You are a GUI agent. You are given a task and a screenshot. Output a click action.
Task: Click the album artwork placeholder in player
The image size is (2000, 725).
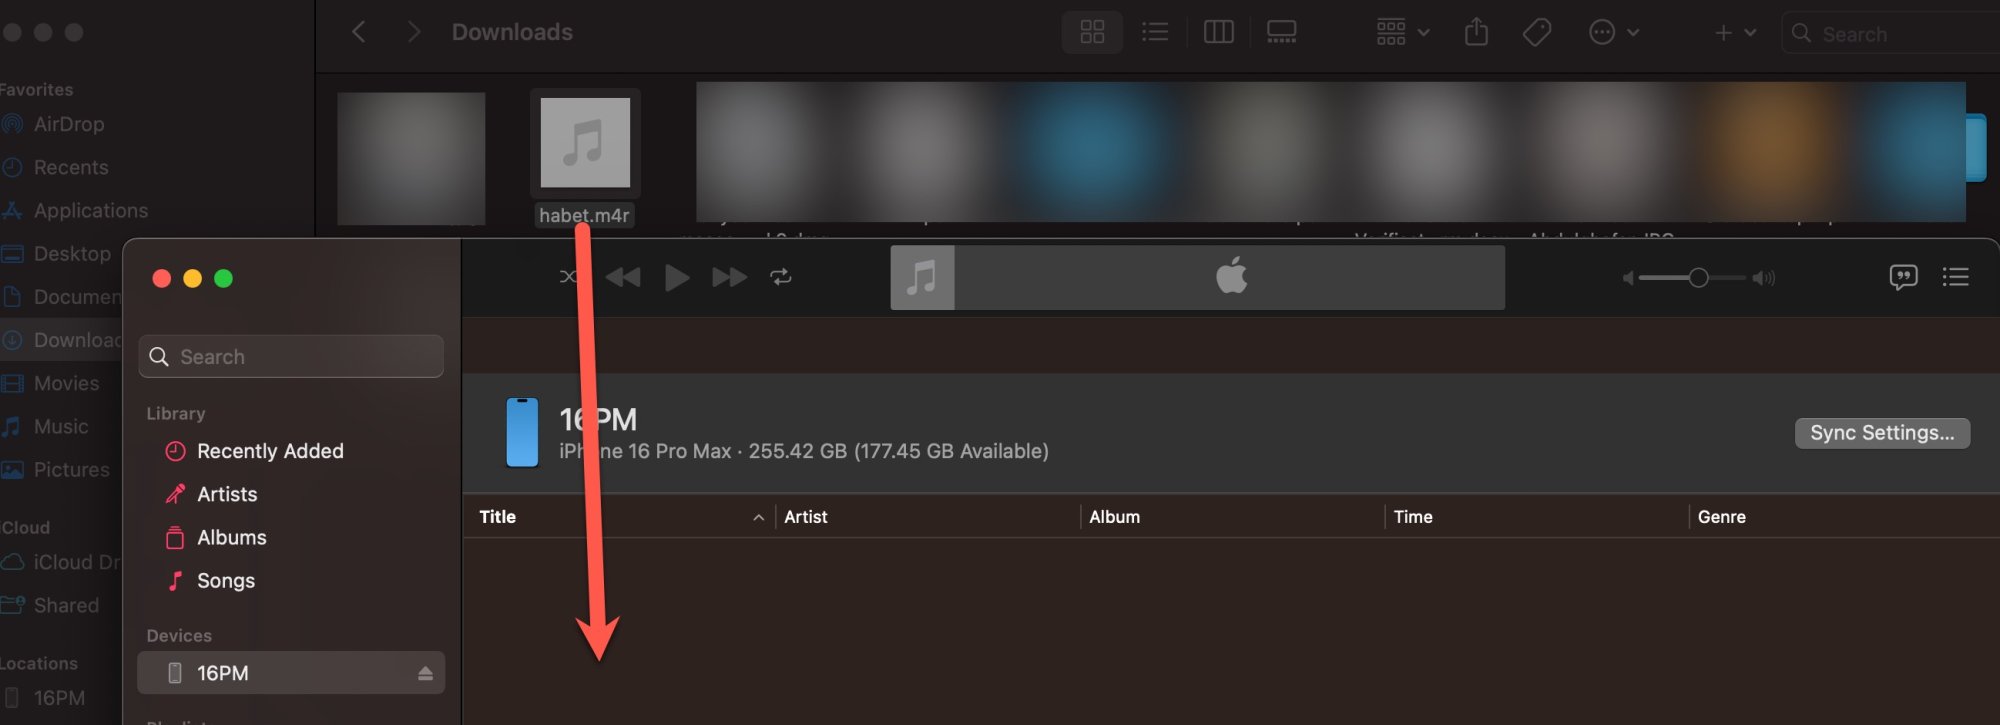(922, 277)
